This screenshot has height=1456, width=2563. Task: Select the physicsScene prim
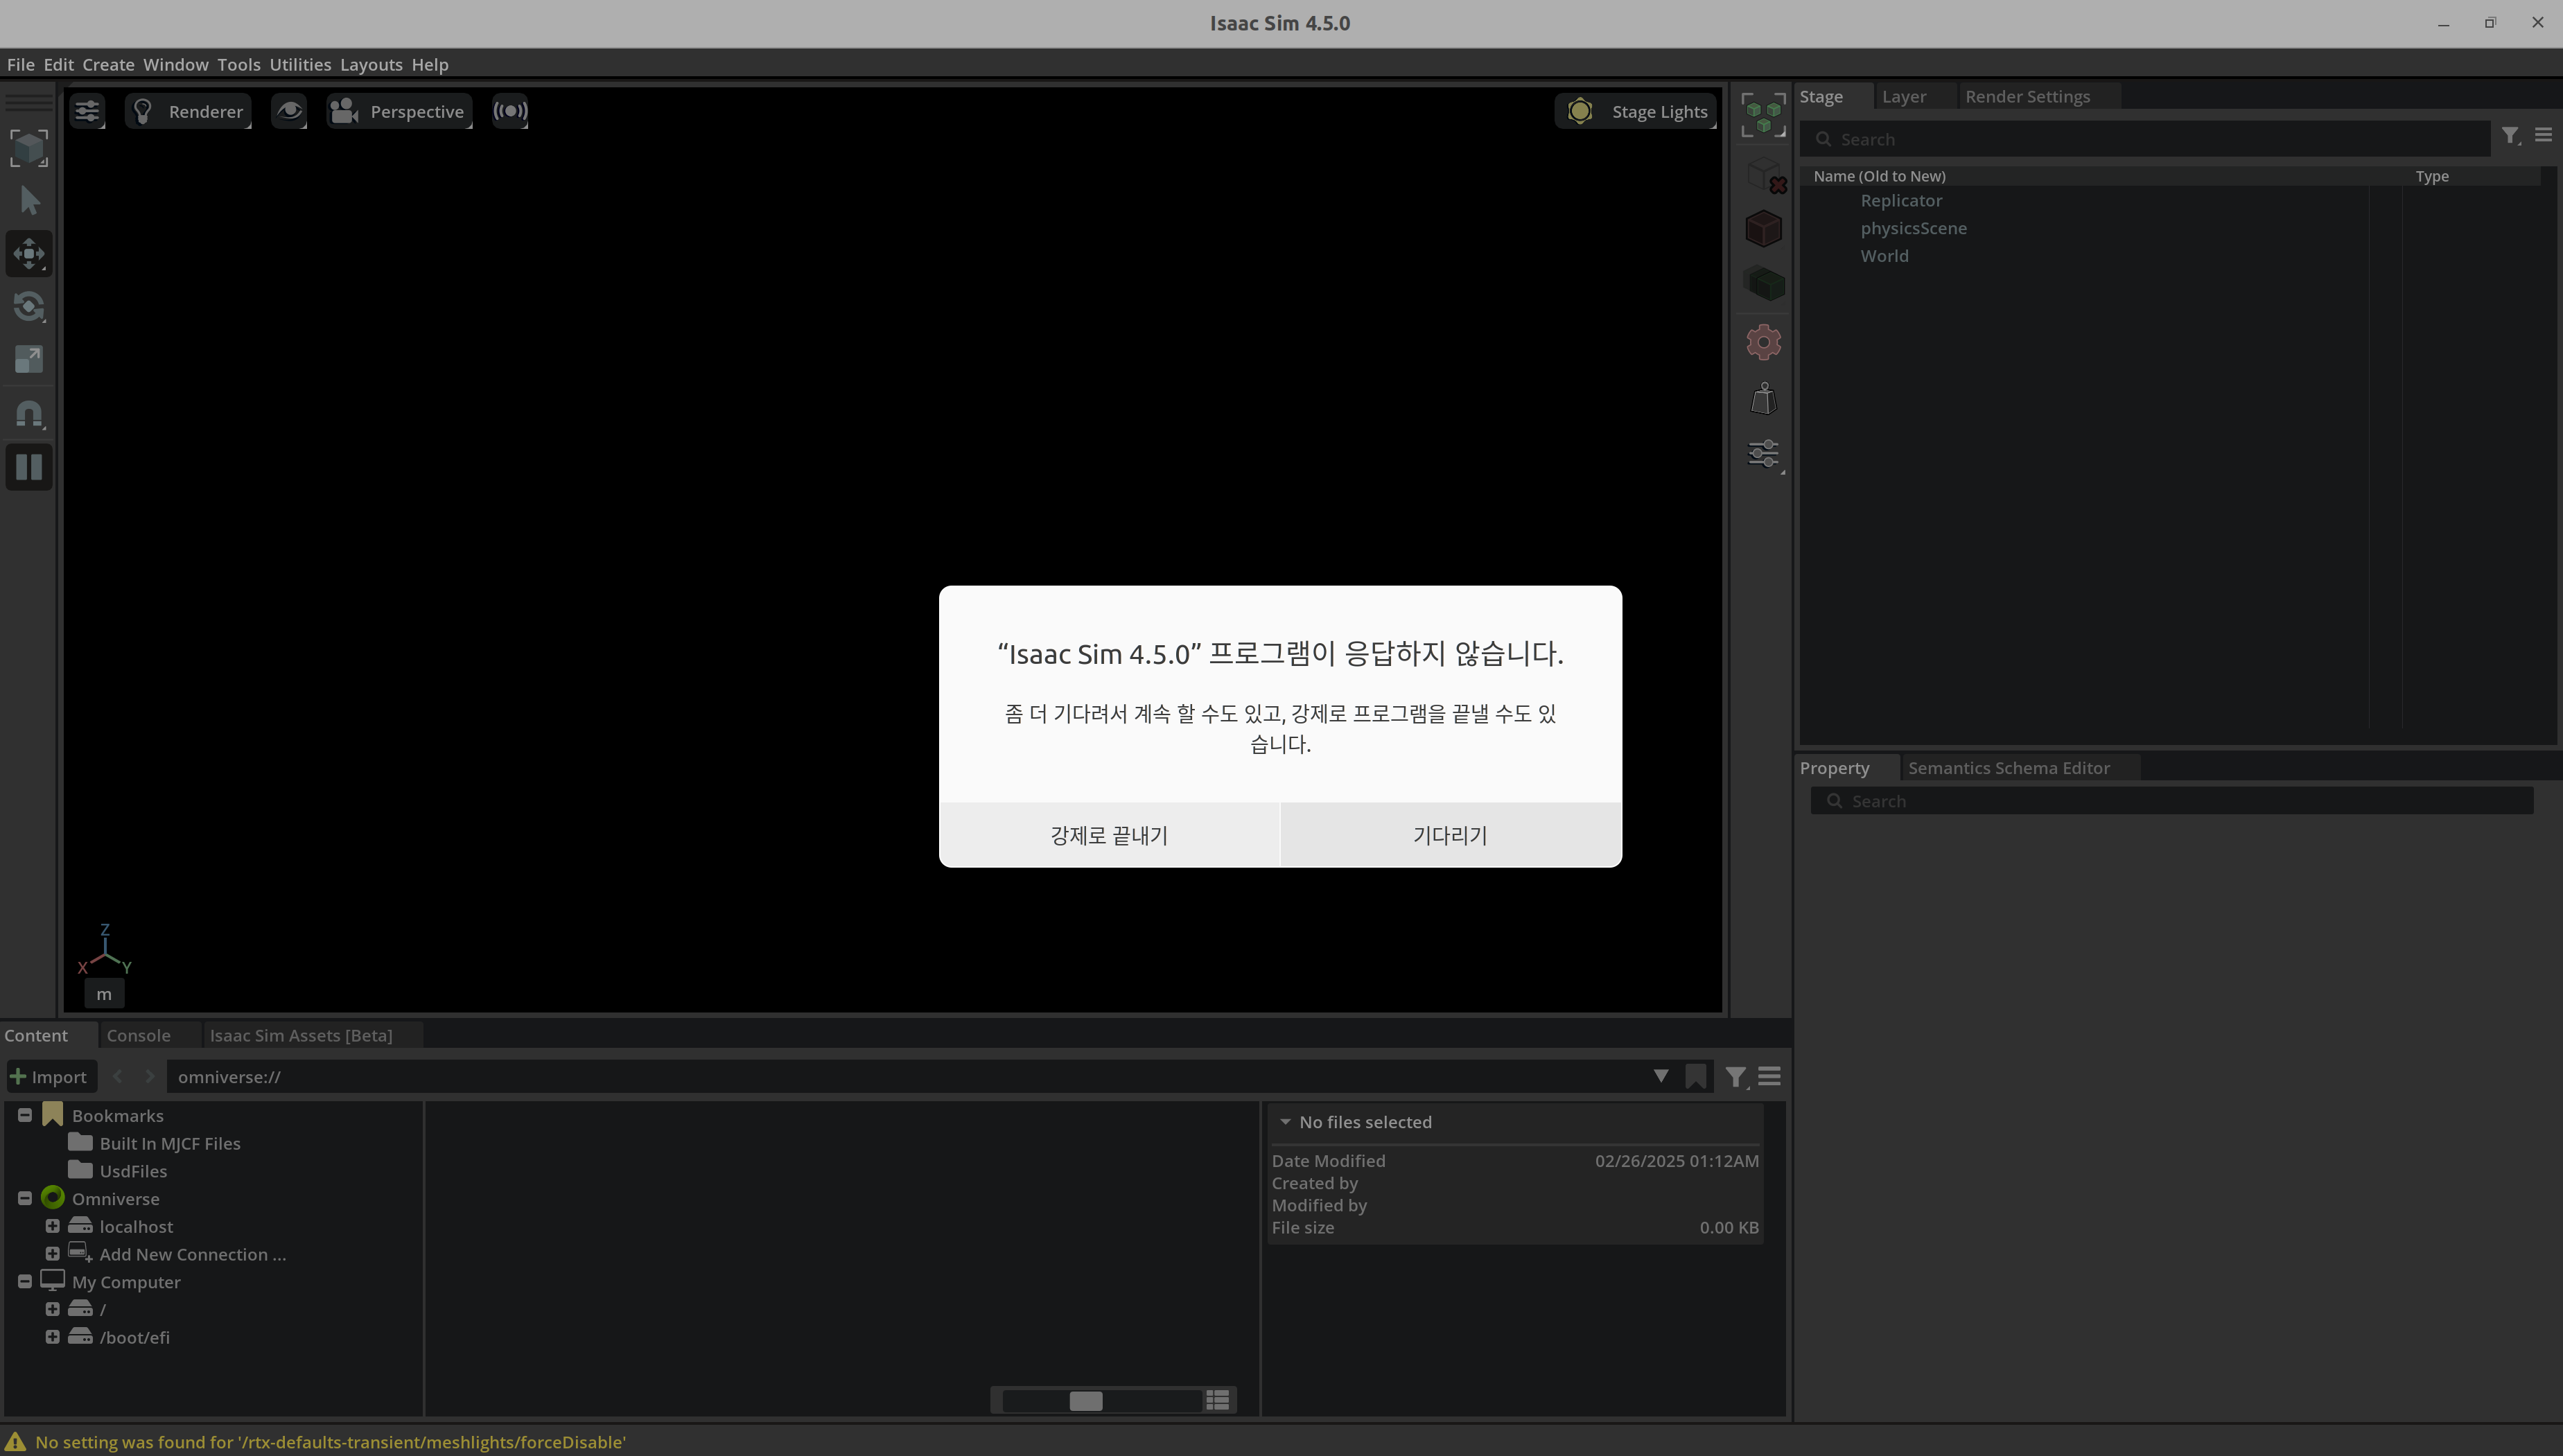pyautogui.click(x=1913, y=228)
